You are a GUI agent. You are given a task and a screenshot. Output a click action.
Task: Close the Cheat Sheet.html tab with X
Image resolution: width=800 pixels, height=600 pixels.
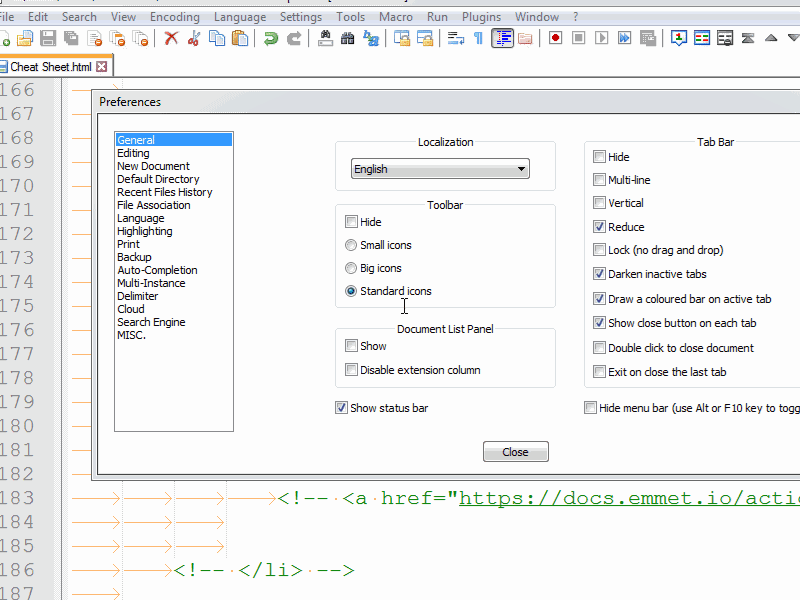(102, 67)
